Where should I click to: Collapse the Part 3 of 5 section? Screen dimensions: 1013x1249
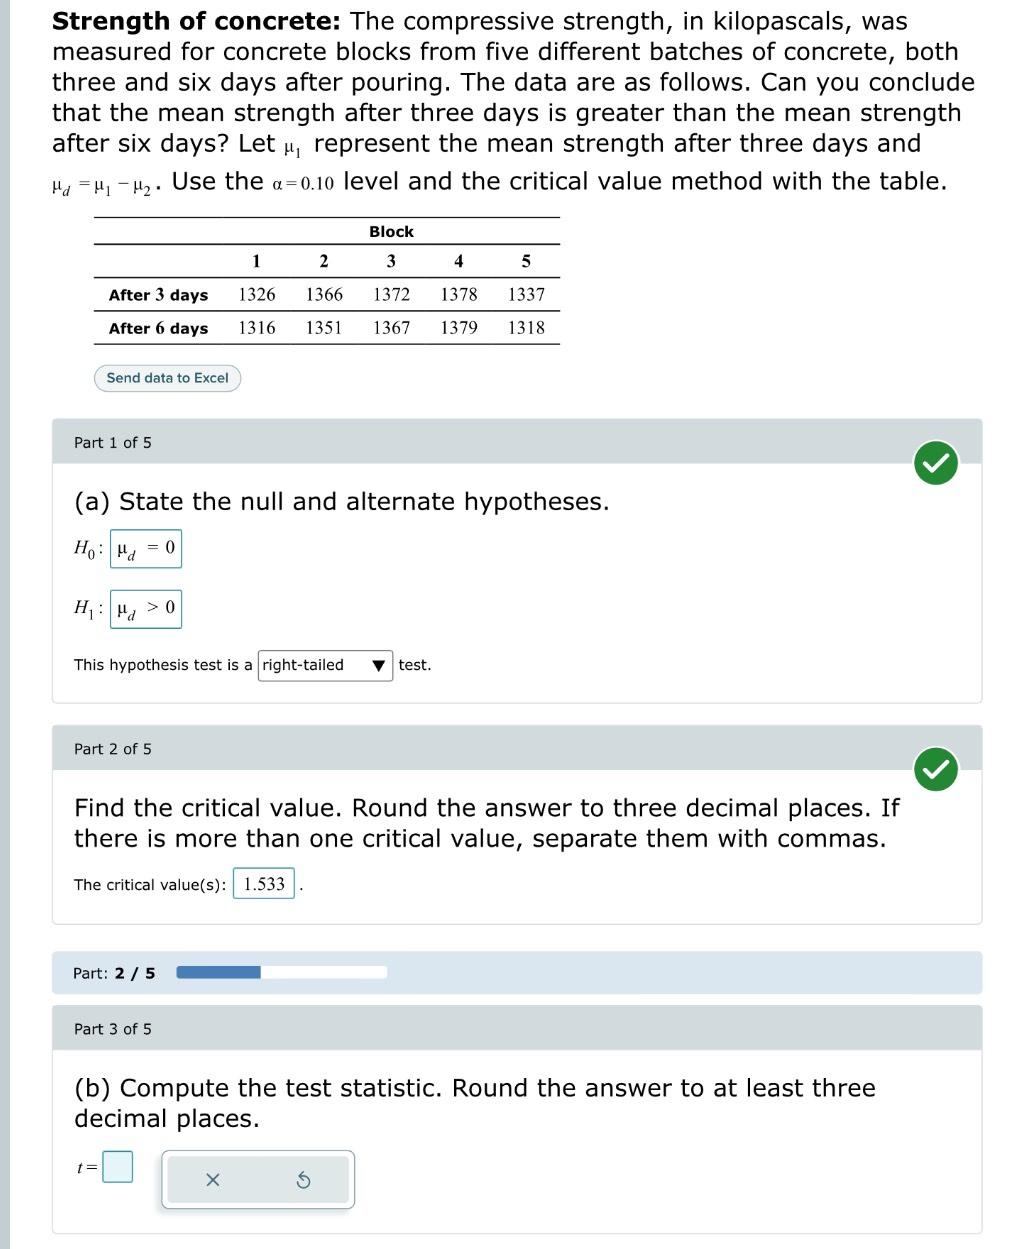coord(112,1028)
